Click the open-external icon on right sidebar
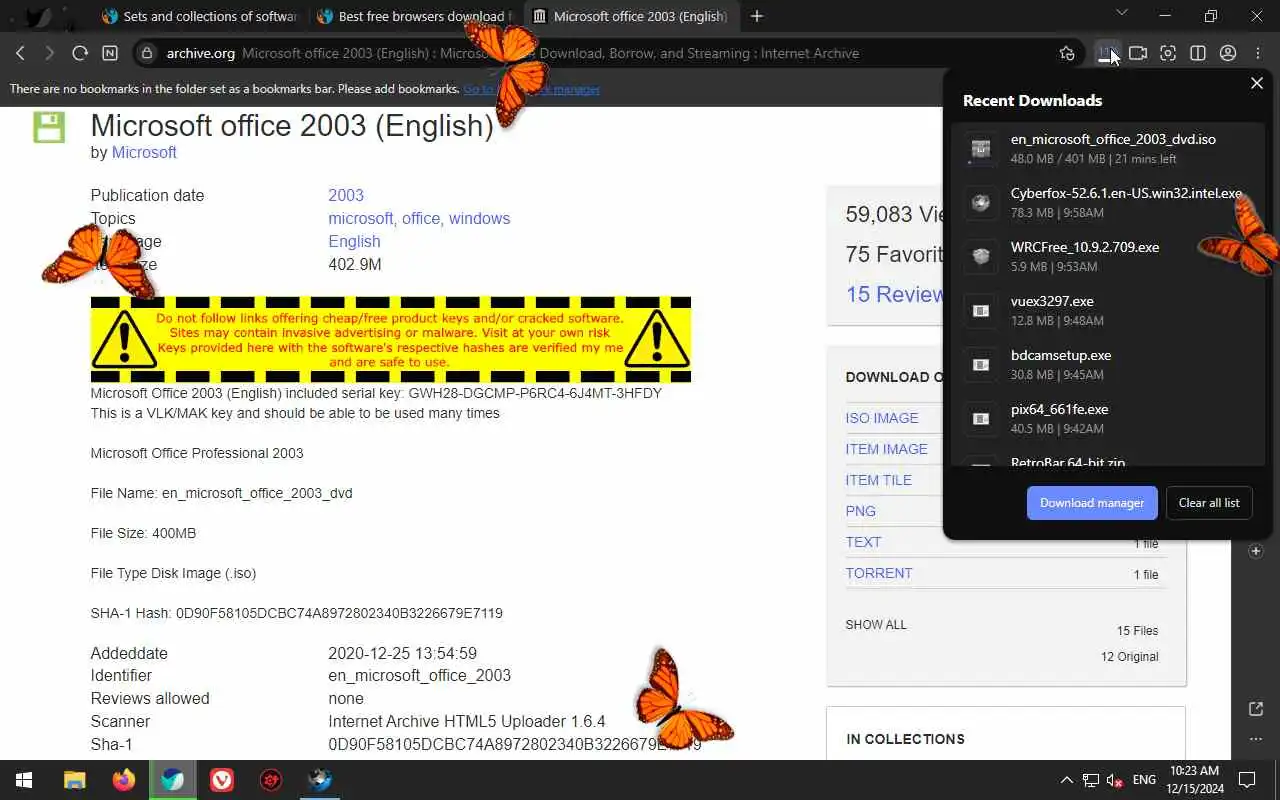 tap(1256, 709)
